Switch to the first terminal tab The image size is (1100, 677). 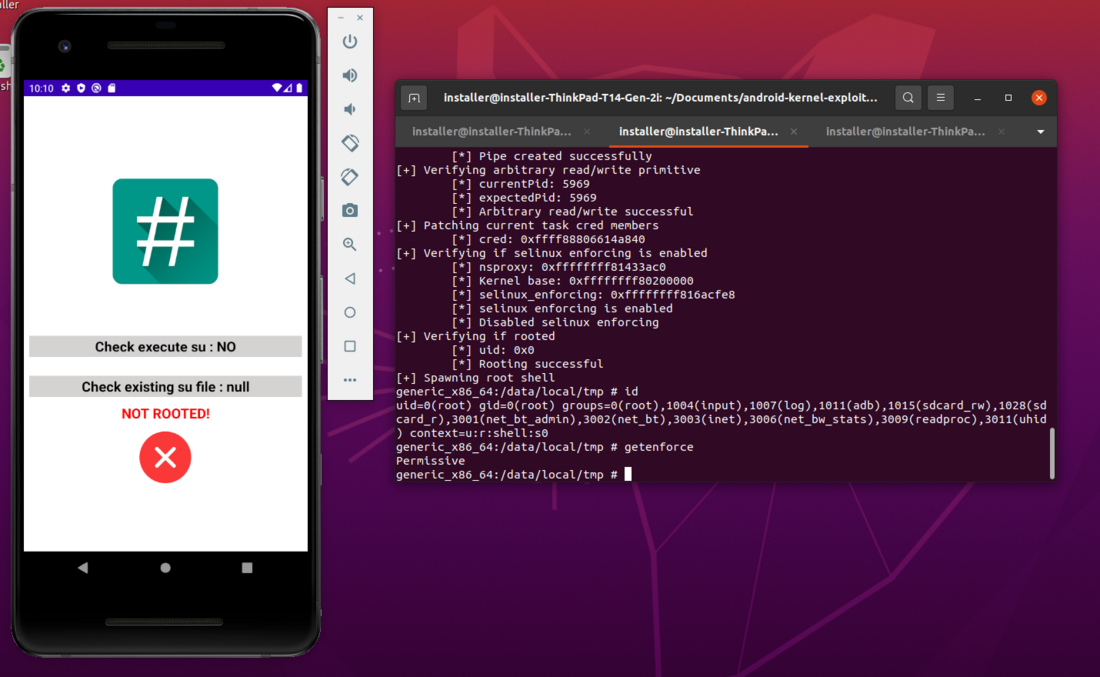click(491, 131)
